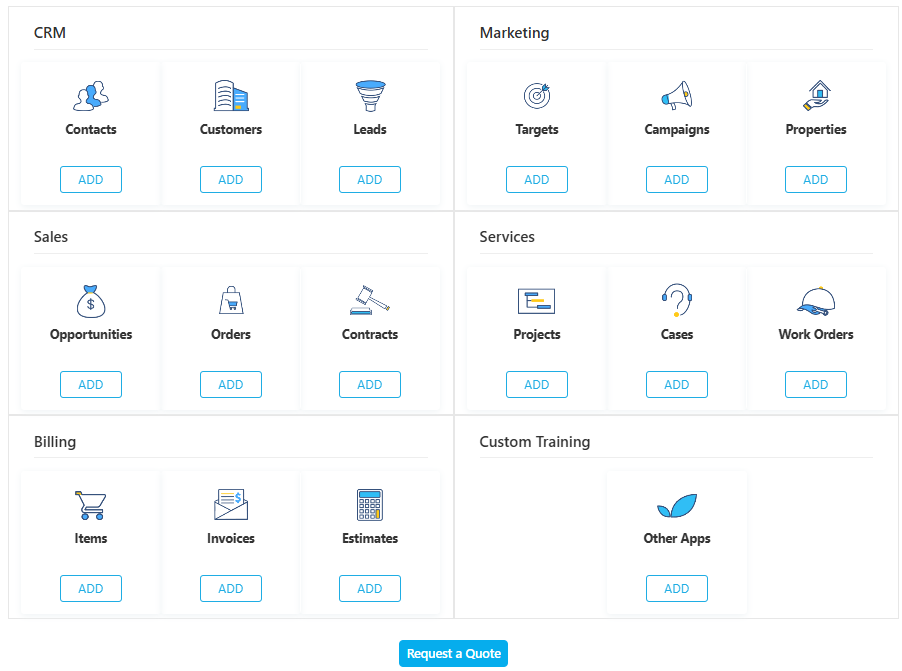Viewport: 902px width, 671px height.
Task: Select the Opportunities label
Action: click(x=91, y=334)
